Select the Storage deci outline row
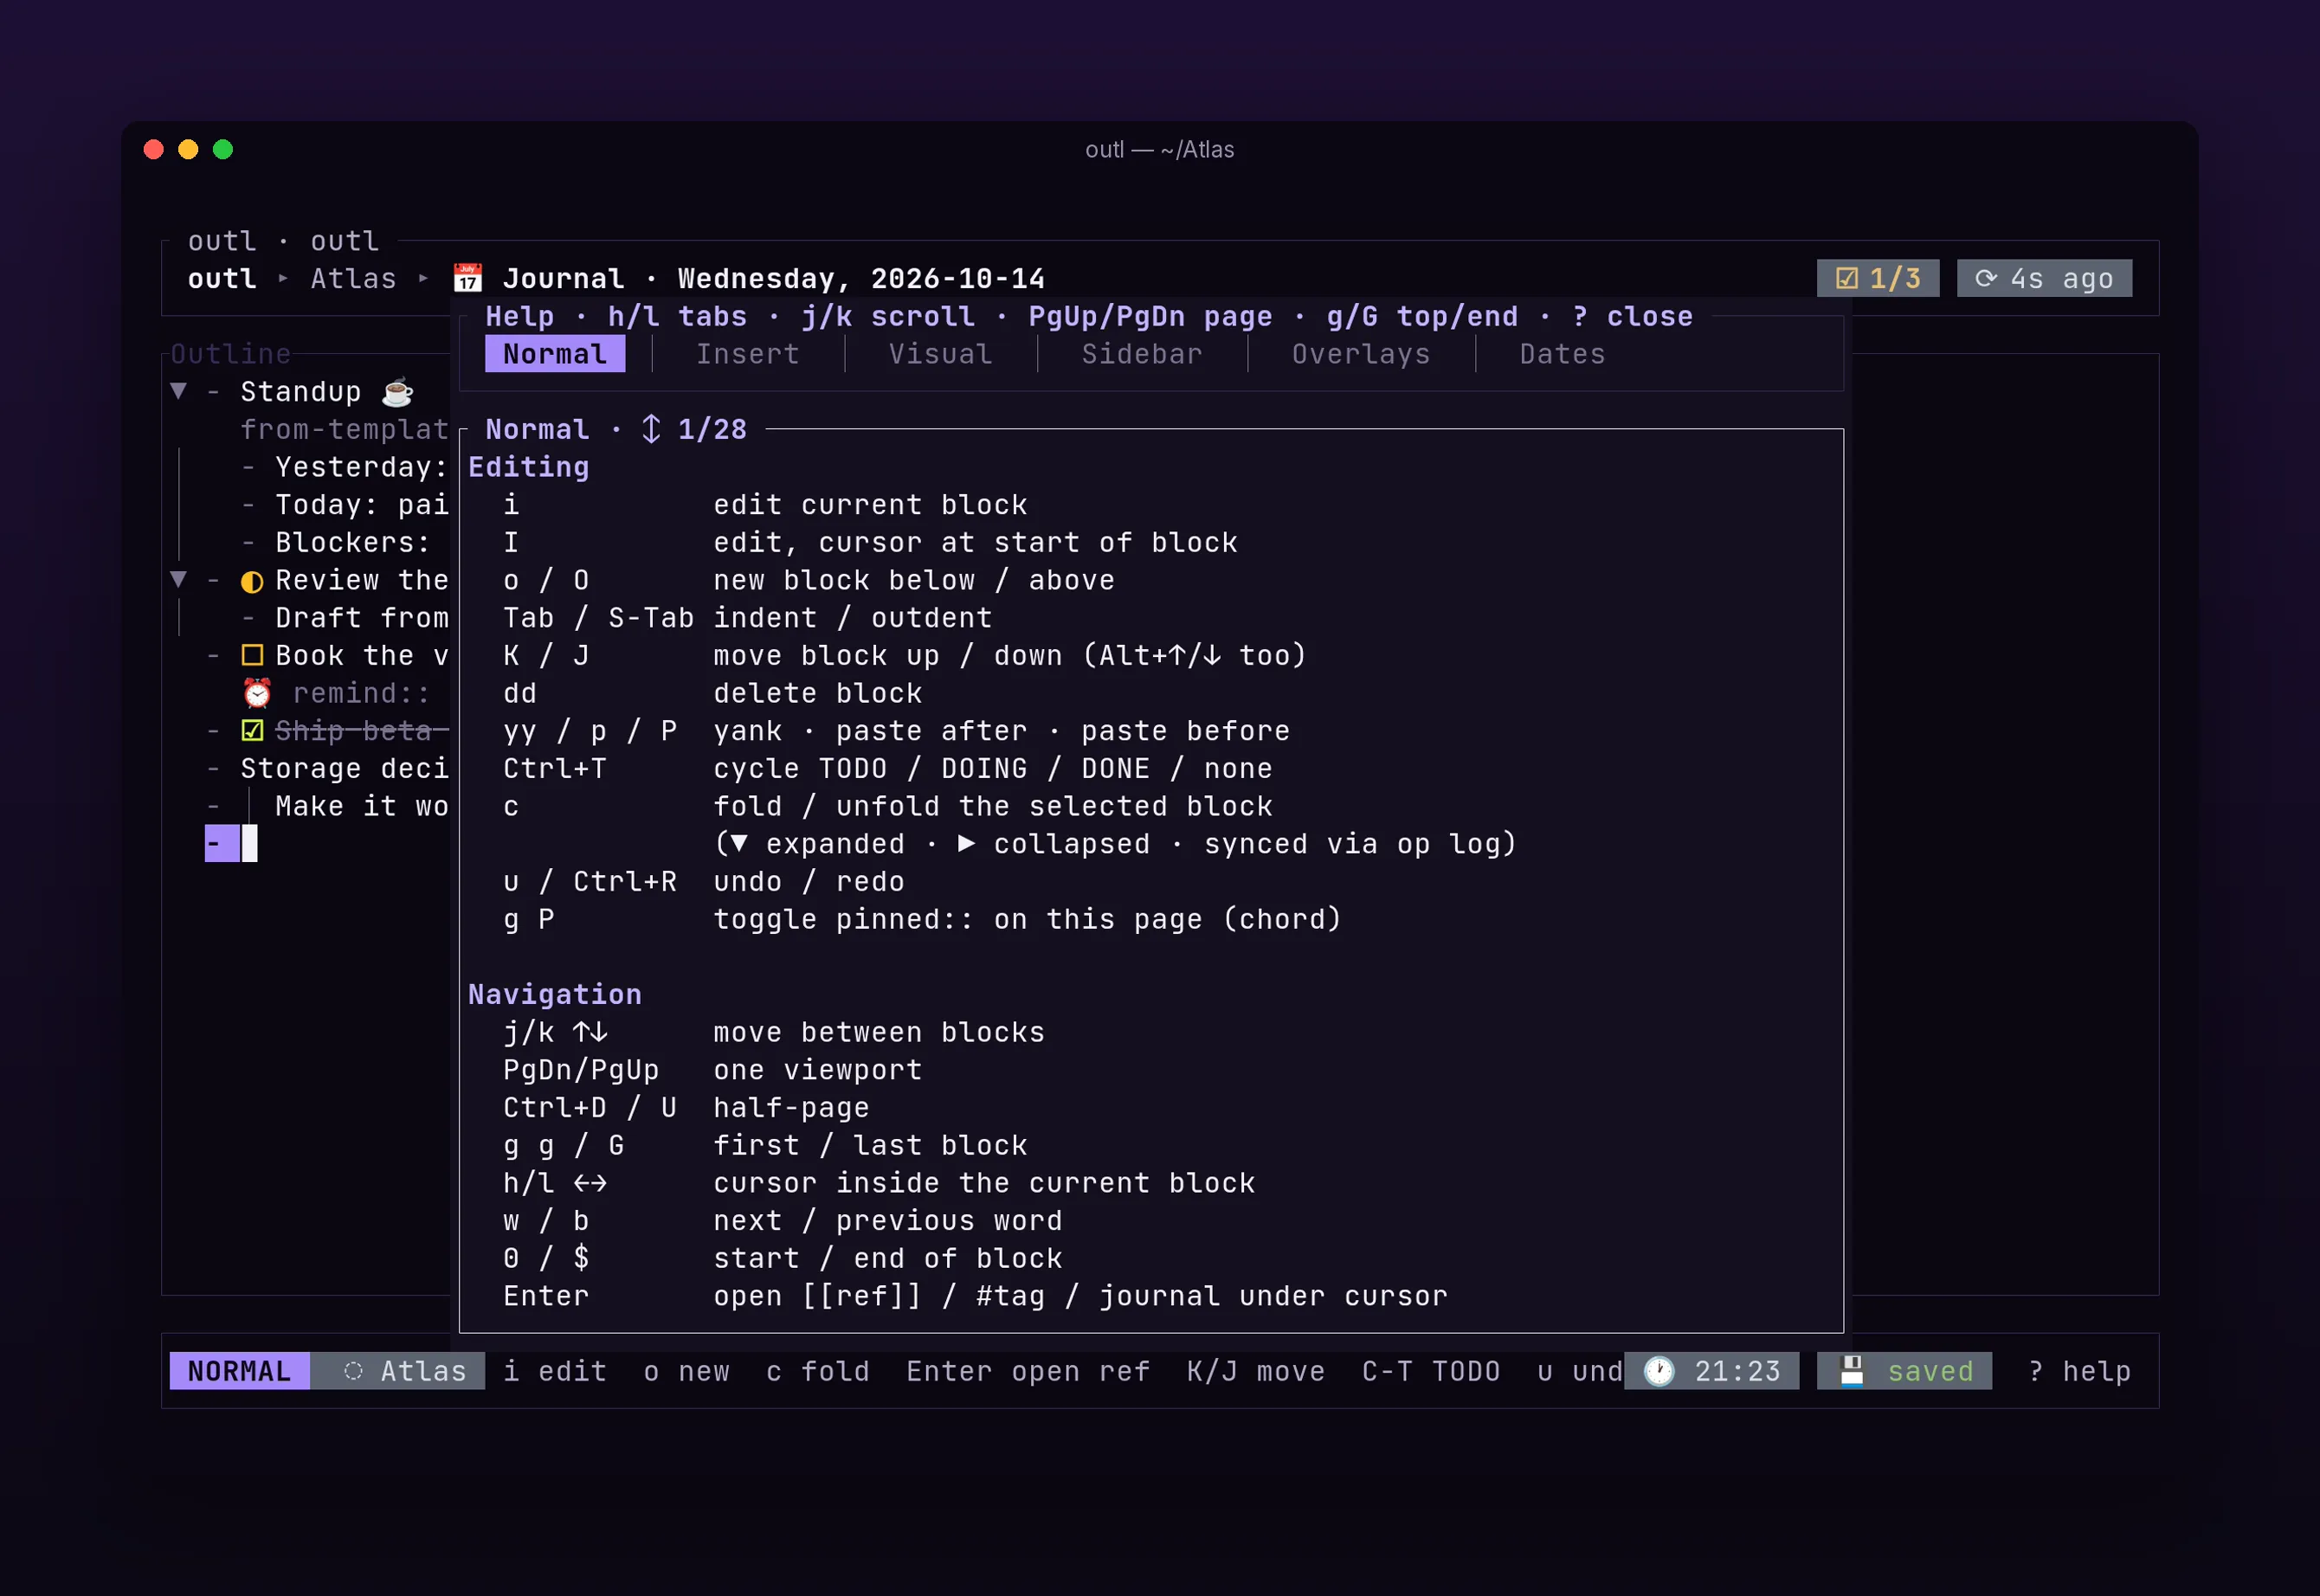Image resolution: width=2320 pixels, height=1596 pixels. tap(328, 769)
